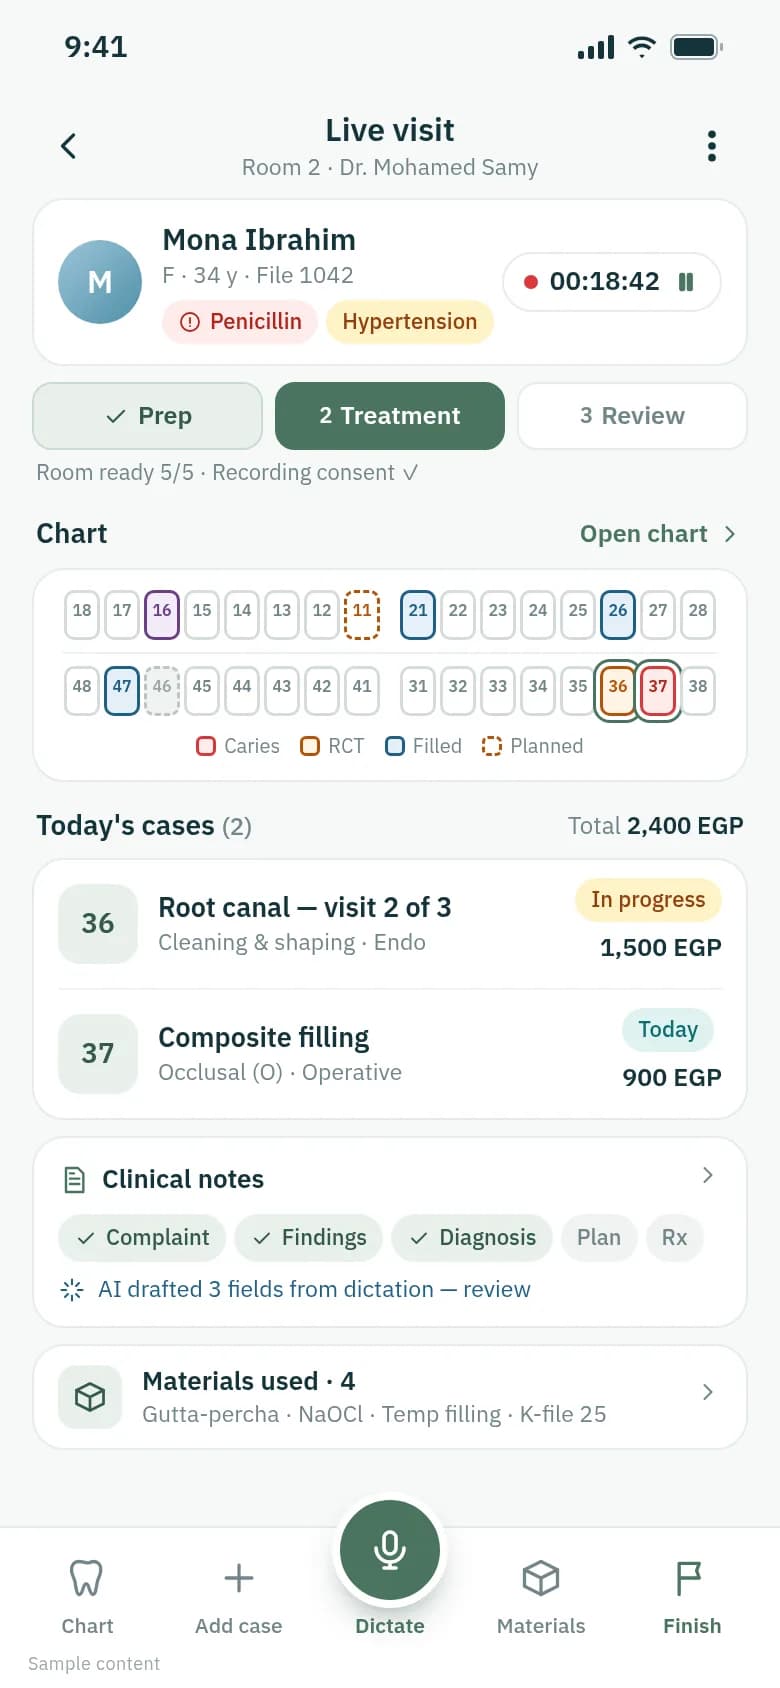
Task: Toggle the Findings notes chip
Action: (x=308, y=1237)
